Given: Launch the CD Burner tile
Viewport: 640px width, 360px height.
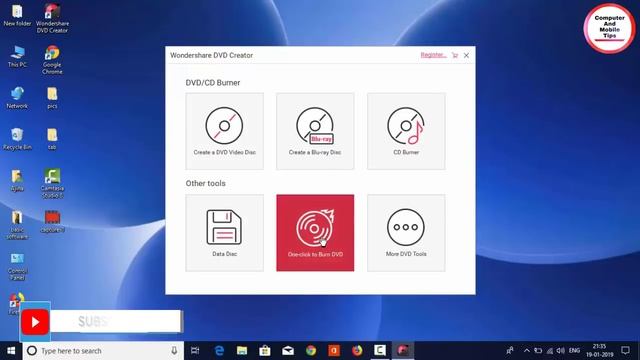Looking at the screenshot, I should click(x=406, y=131).
